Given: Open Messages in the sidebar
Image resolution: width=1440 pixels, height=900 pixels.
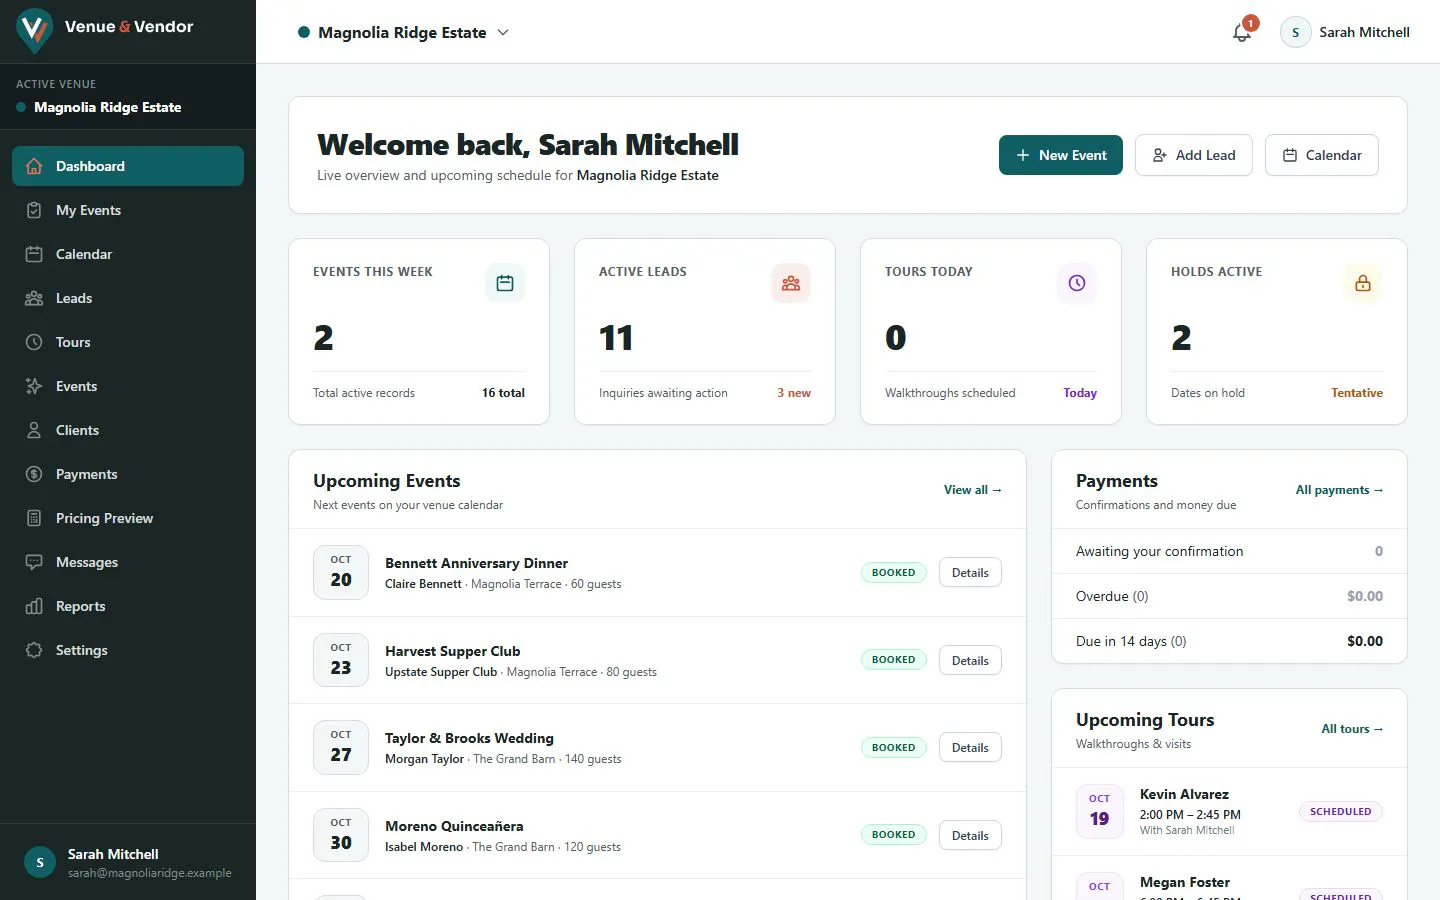Looking at the screenshot, I should click(x=128, y=562).
